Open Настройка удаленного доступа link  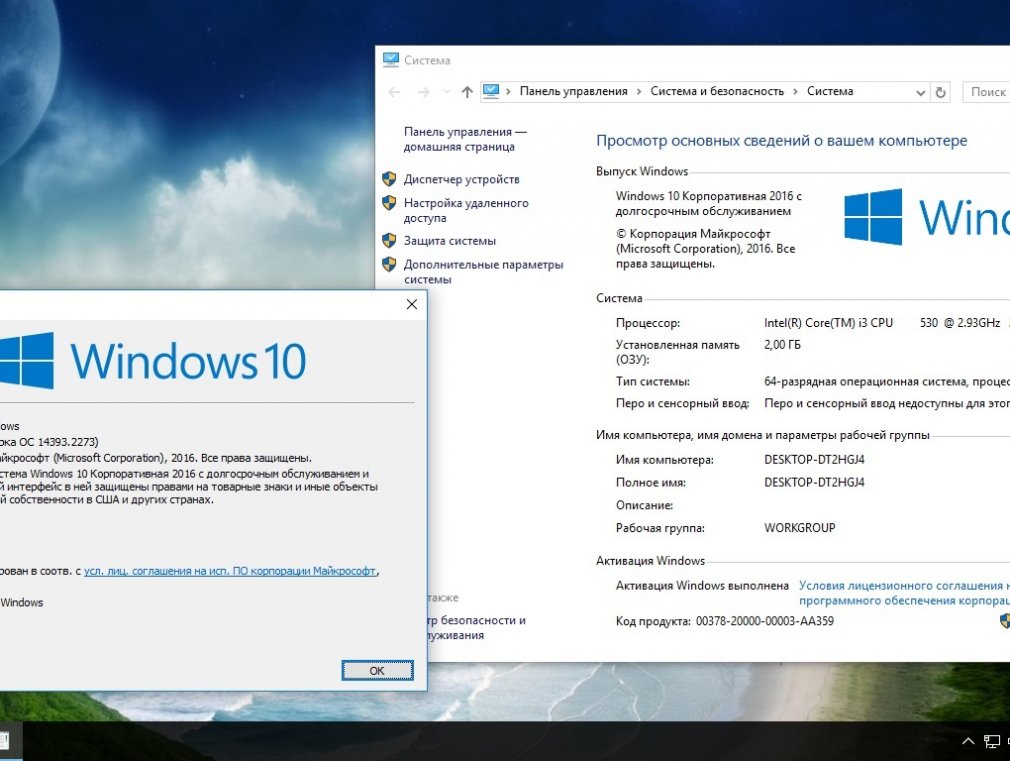click(466, 210)
